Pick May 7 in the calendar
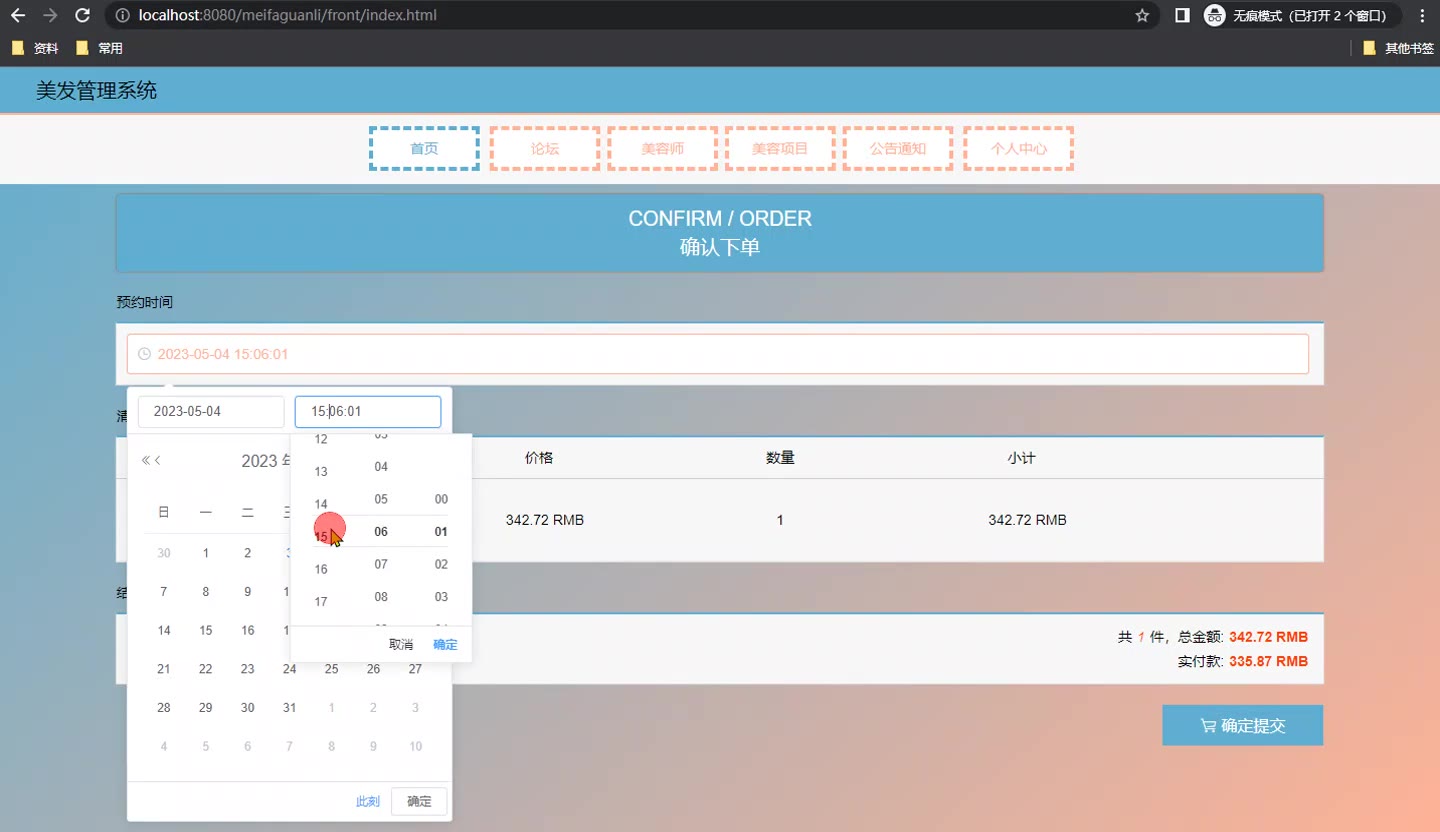Image resolution: width=1440 pixels, height=832 pixels. 164,592
